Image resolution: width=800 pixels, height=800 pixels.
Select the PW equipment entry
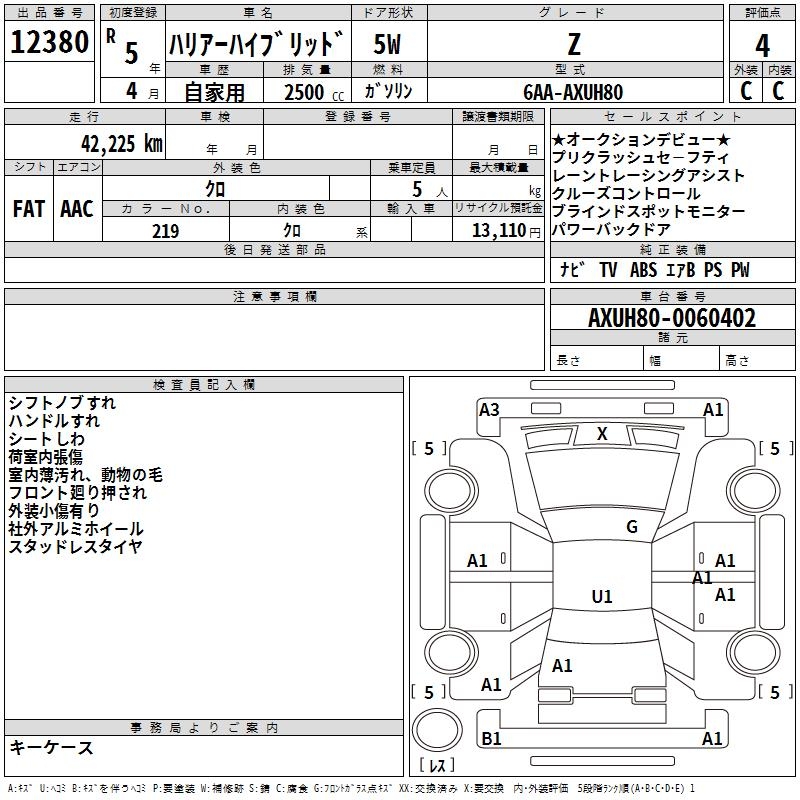click(x=740, y=270)
